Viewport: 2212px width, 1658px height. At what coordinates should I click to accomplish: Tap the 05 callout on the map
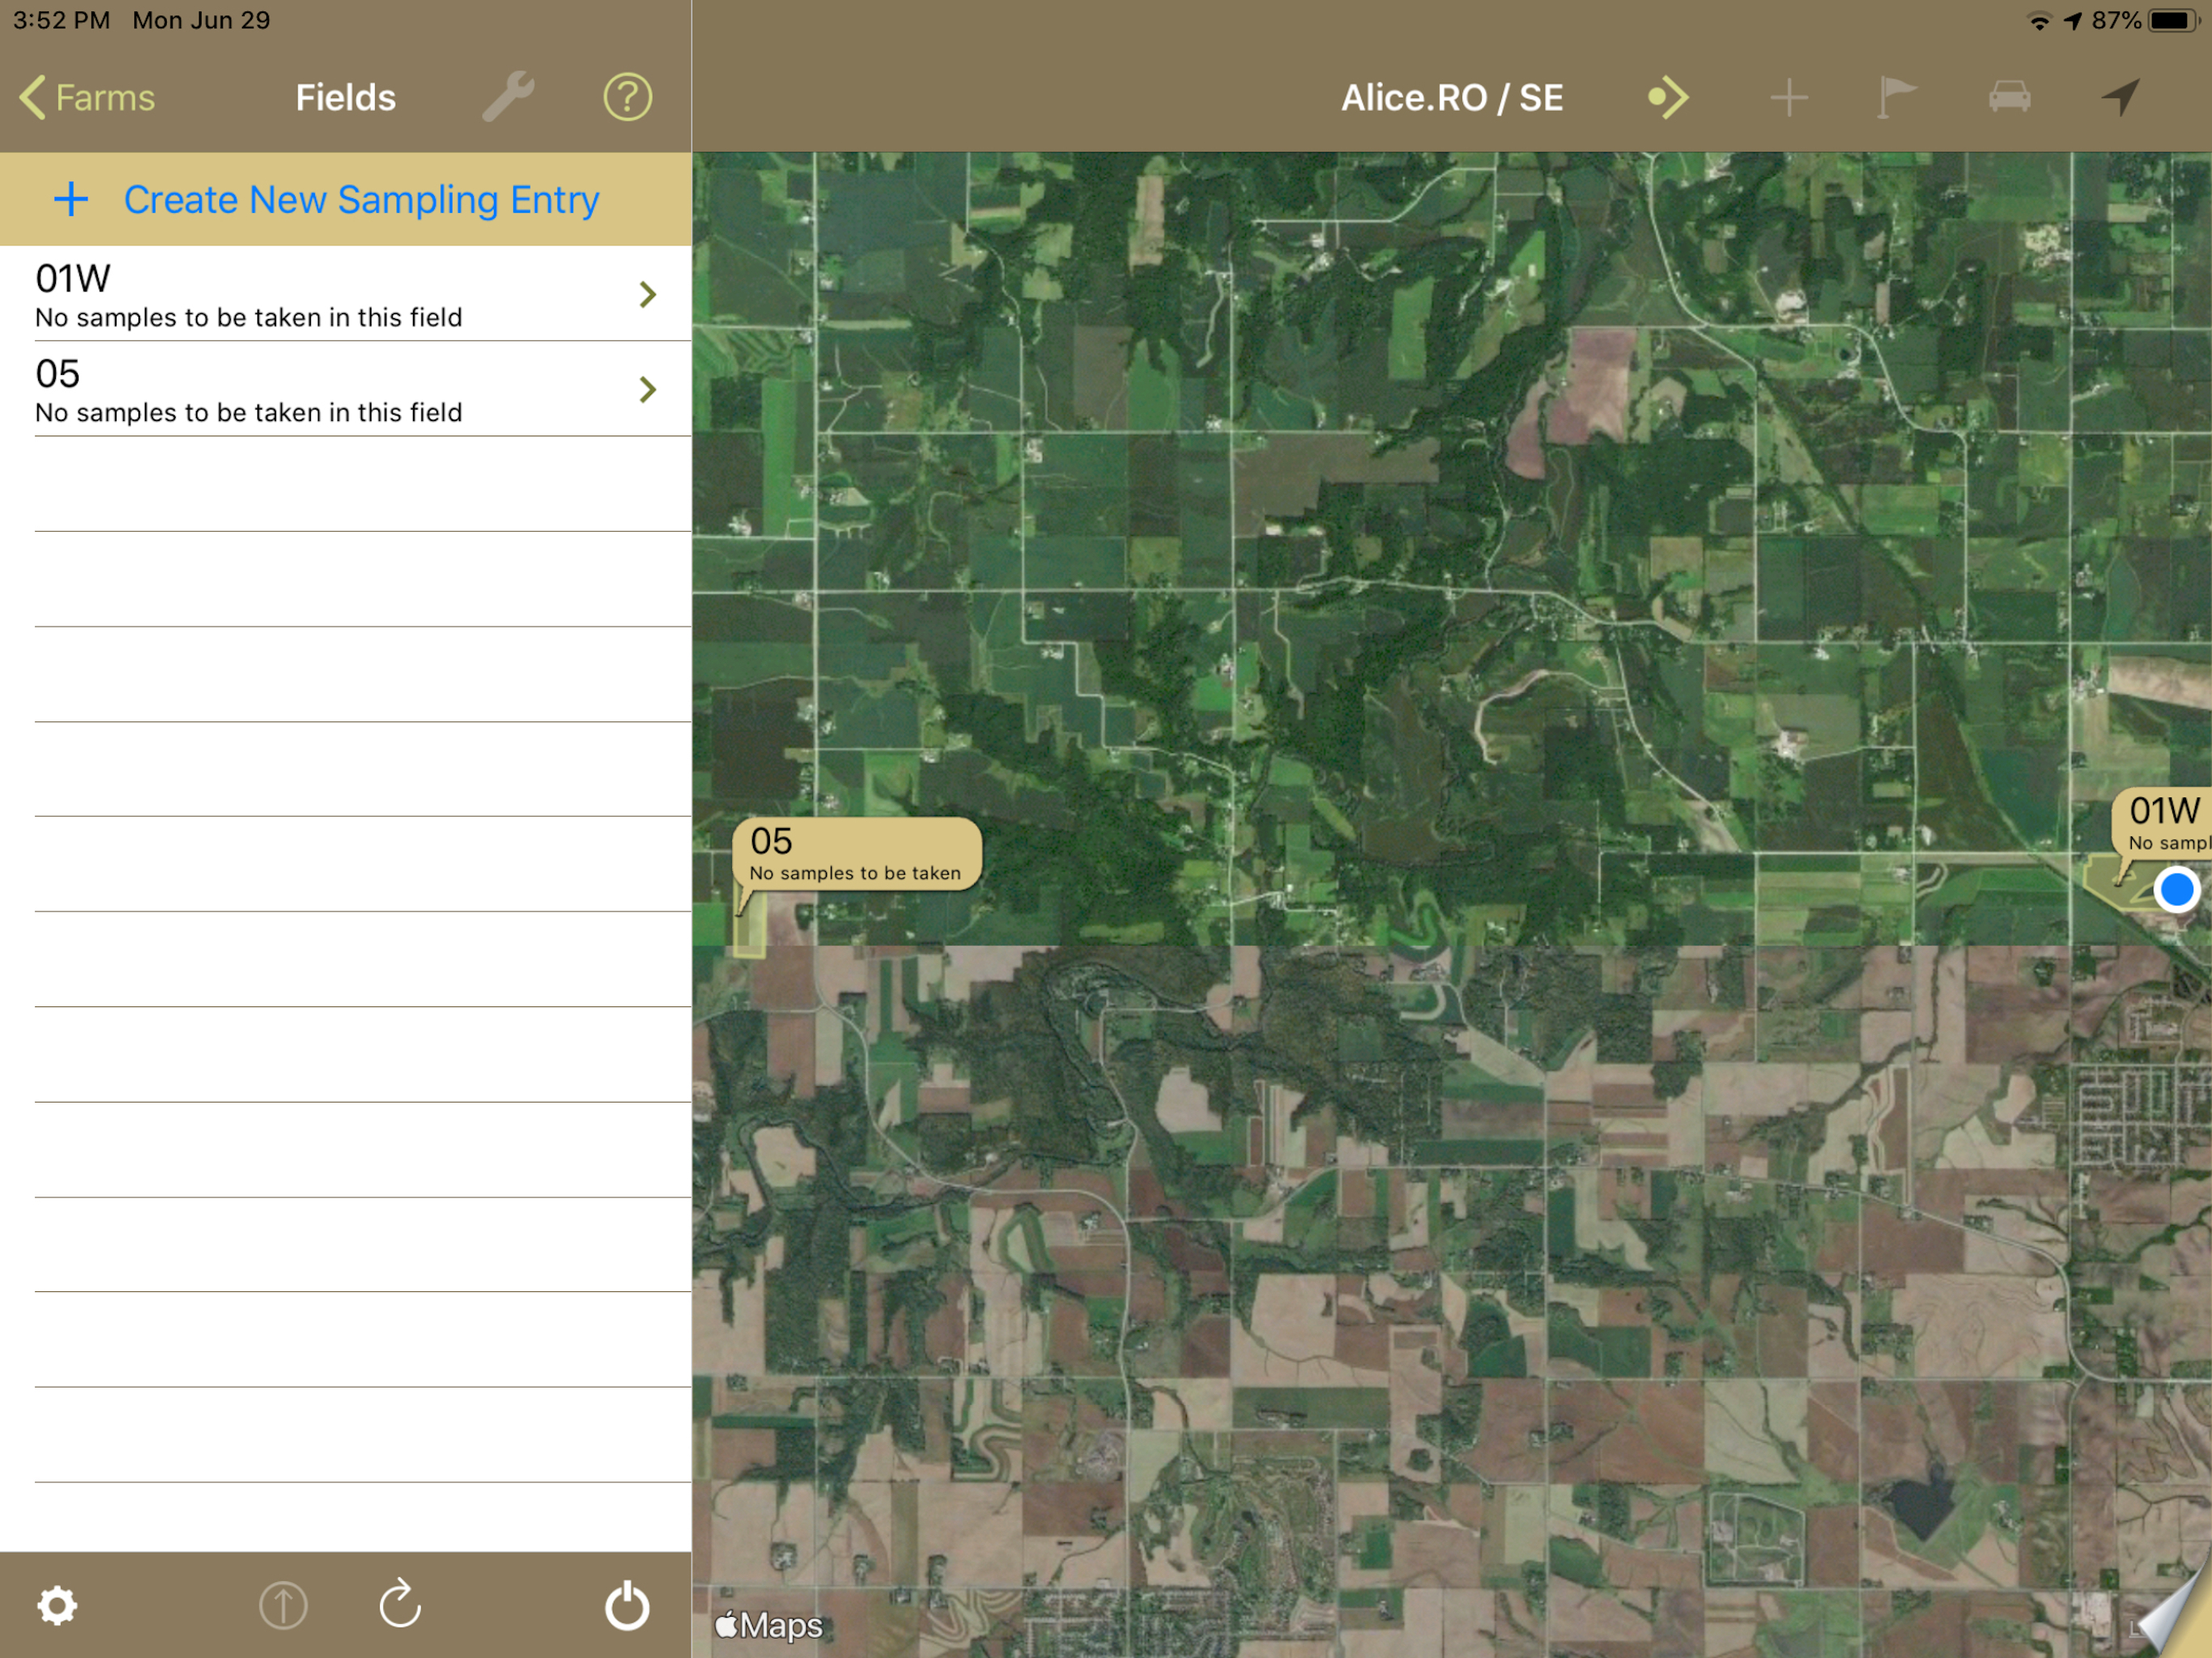click(856, 853)
